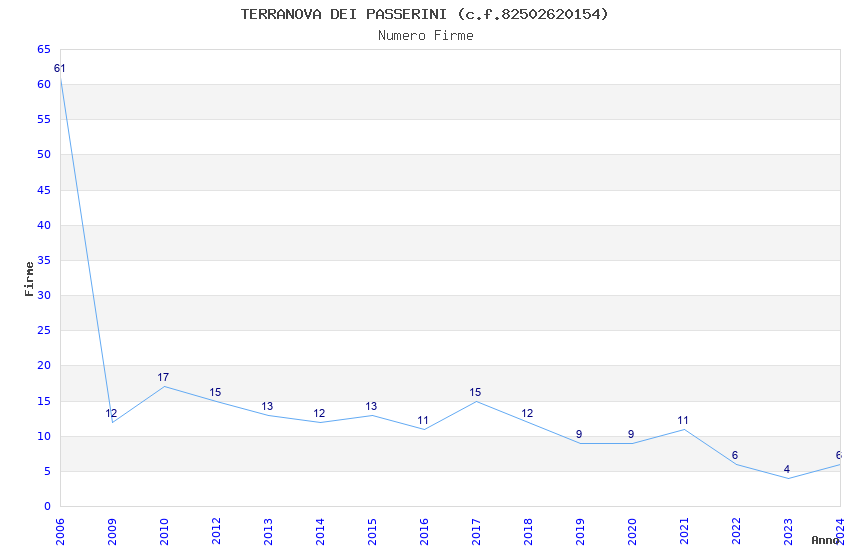Click the data label 11 above 2021

[x=683, y=420]
